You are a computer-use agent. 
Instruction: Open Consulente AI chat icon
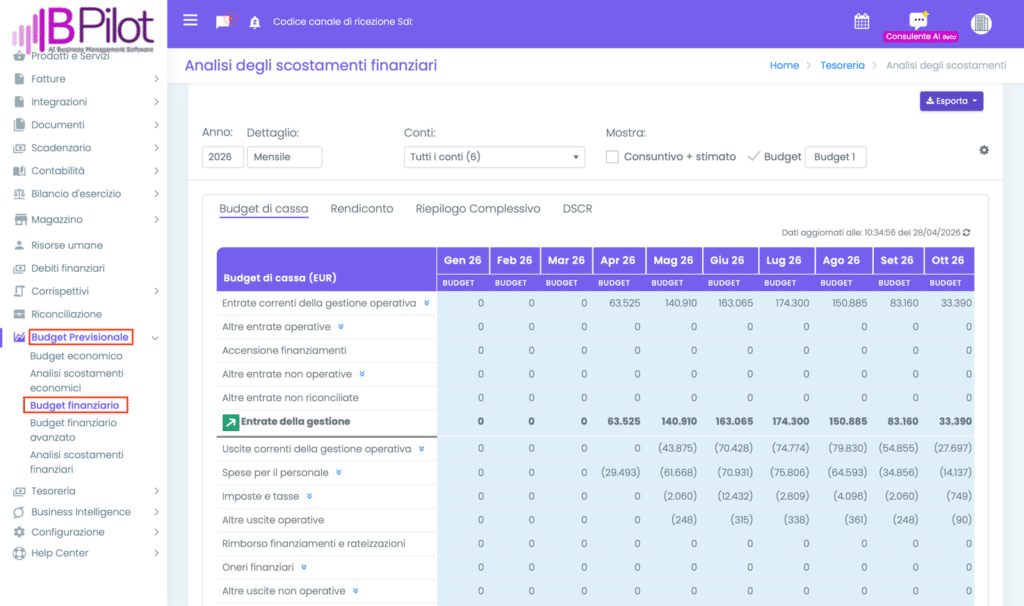[x=918, y=20]
